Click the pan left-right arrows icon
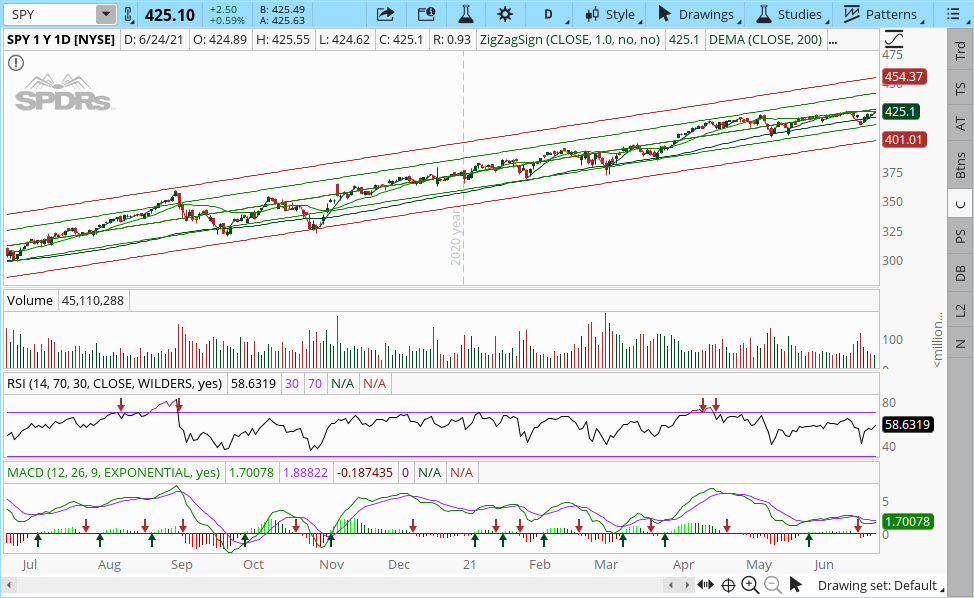This screenshot has height=598, width=974. [x=705, y=585]
